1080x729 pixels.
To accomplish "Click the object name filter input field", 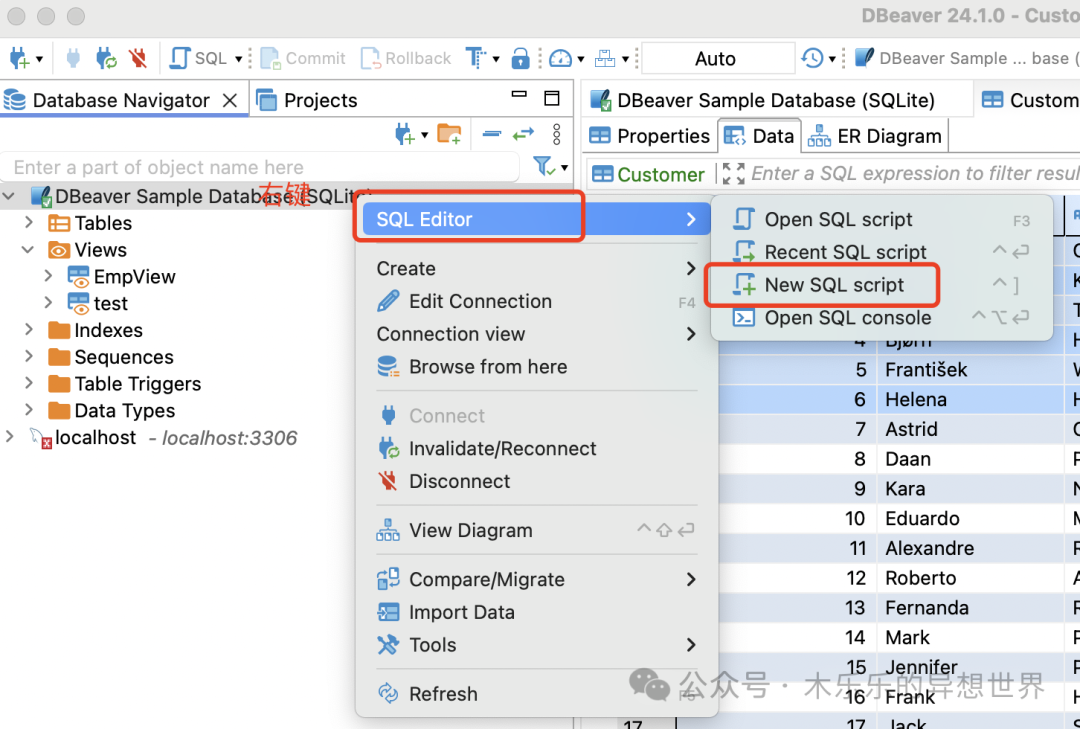I will [x=262, y=167].
